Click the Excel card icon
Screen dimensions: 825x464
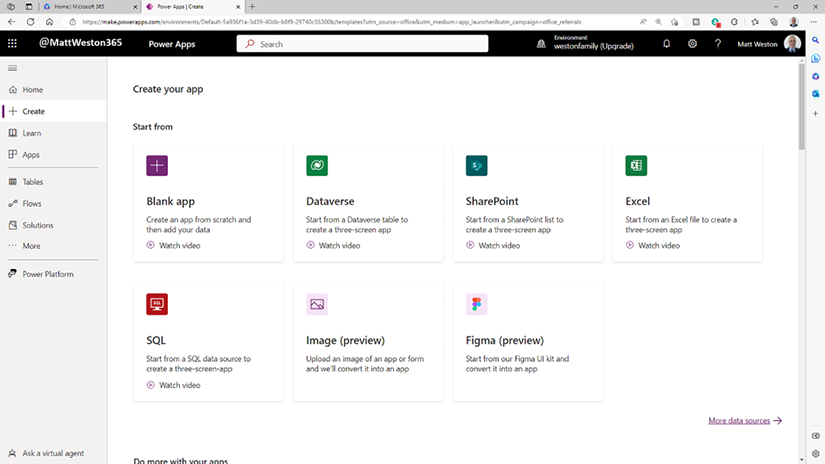(x=636, y=166)
